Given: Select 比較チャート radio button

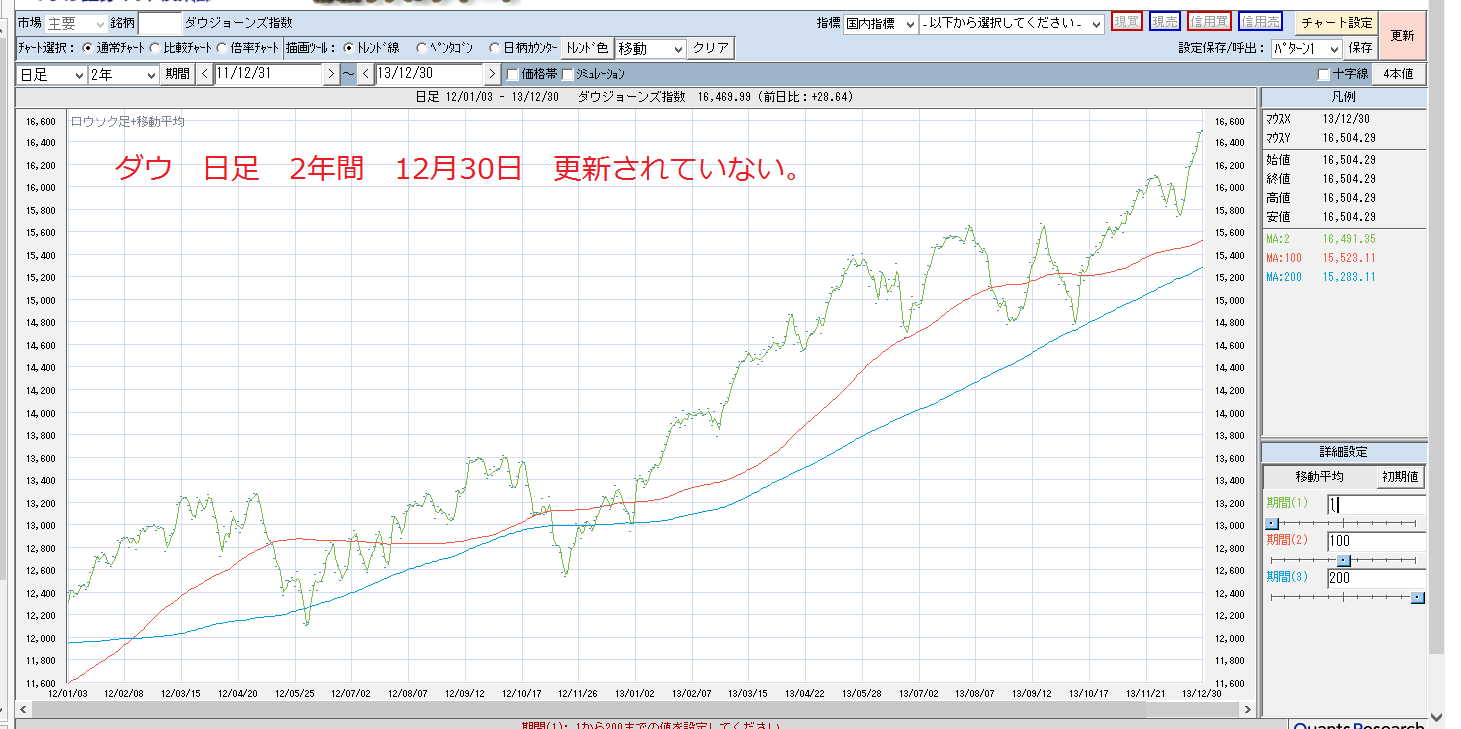Looking at the screenshot, I should point(155,47).
